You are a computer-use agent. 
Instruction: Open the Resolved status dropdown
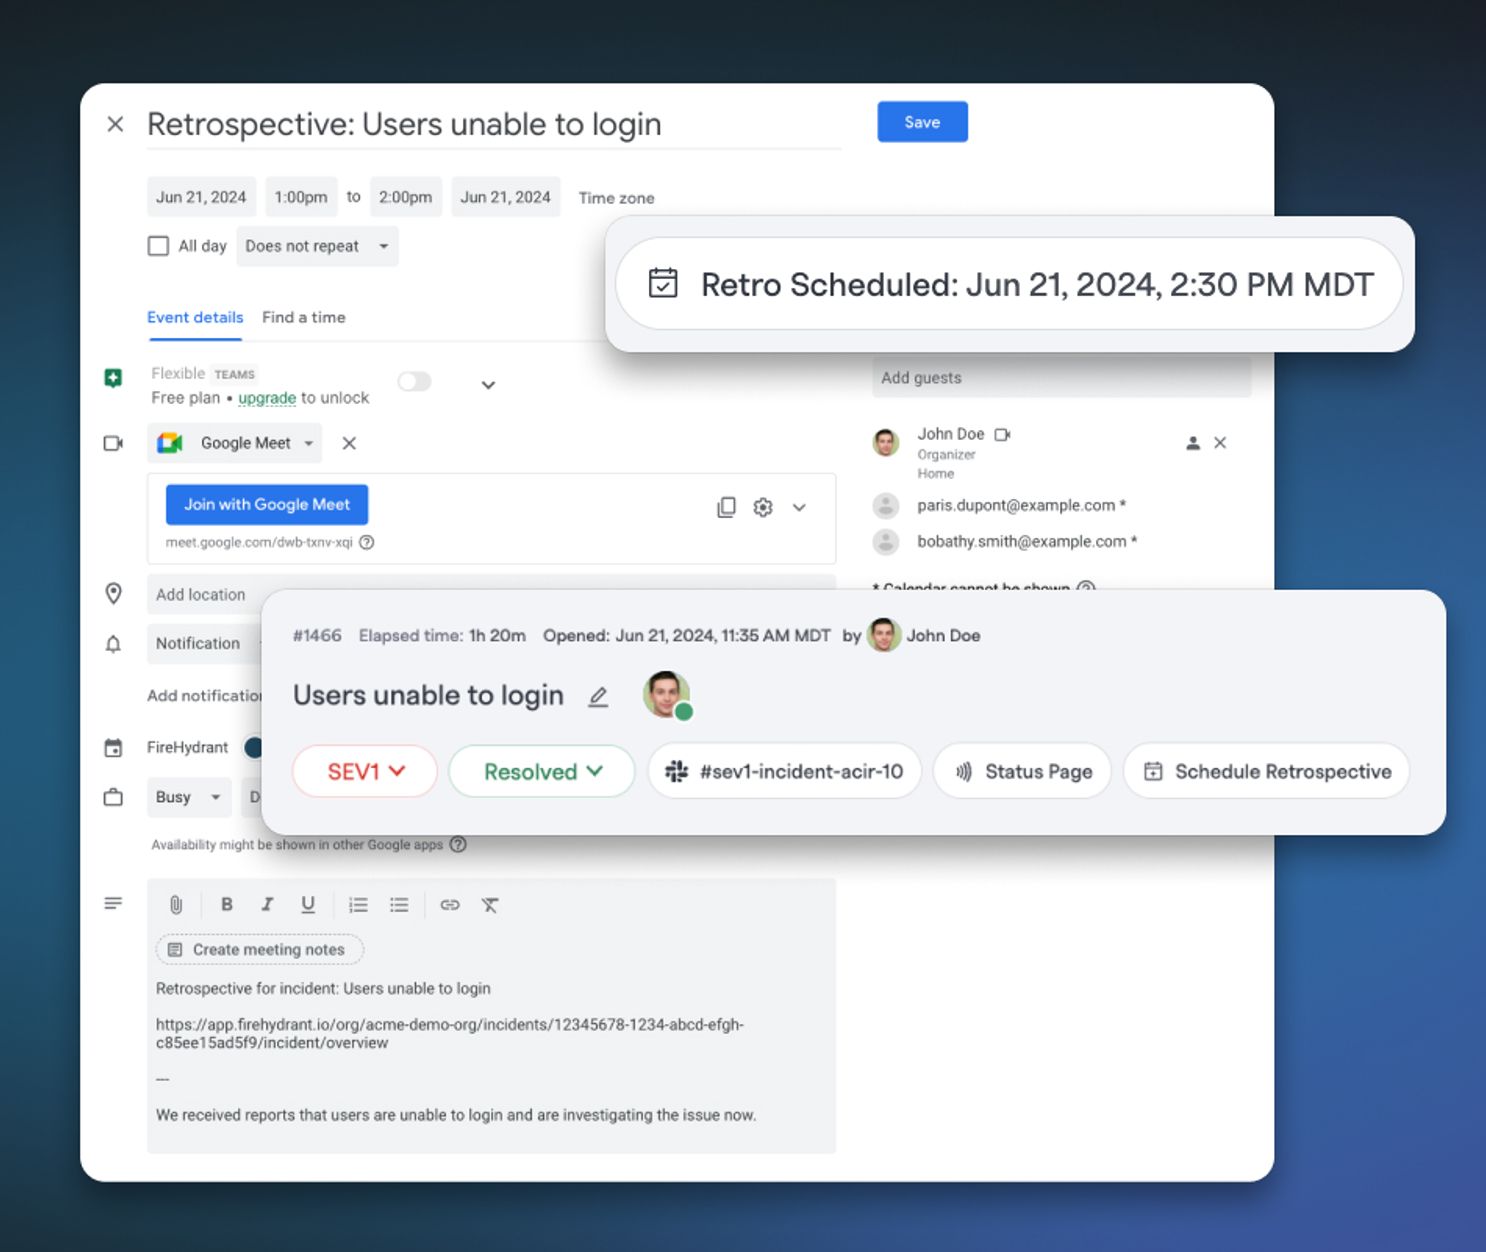[x=542, y=771]
